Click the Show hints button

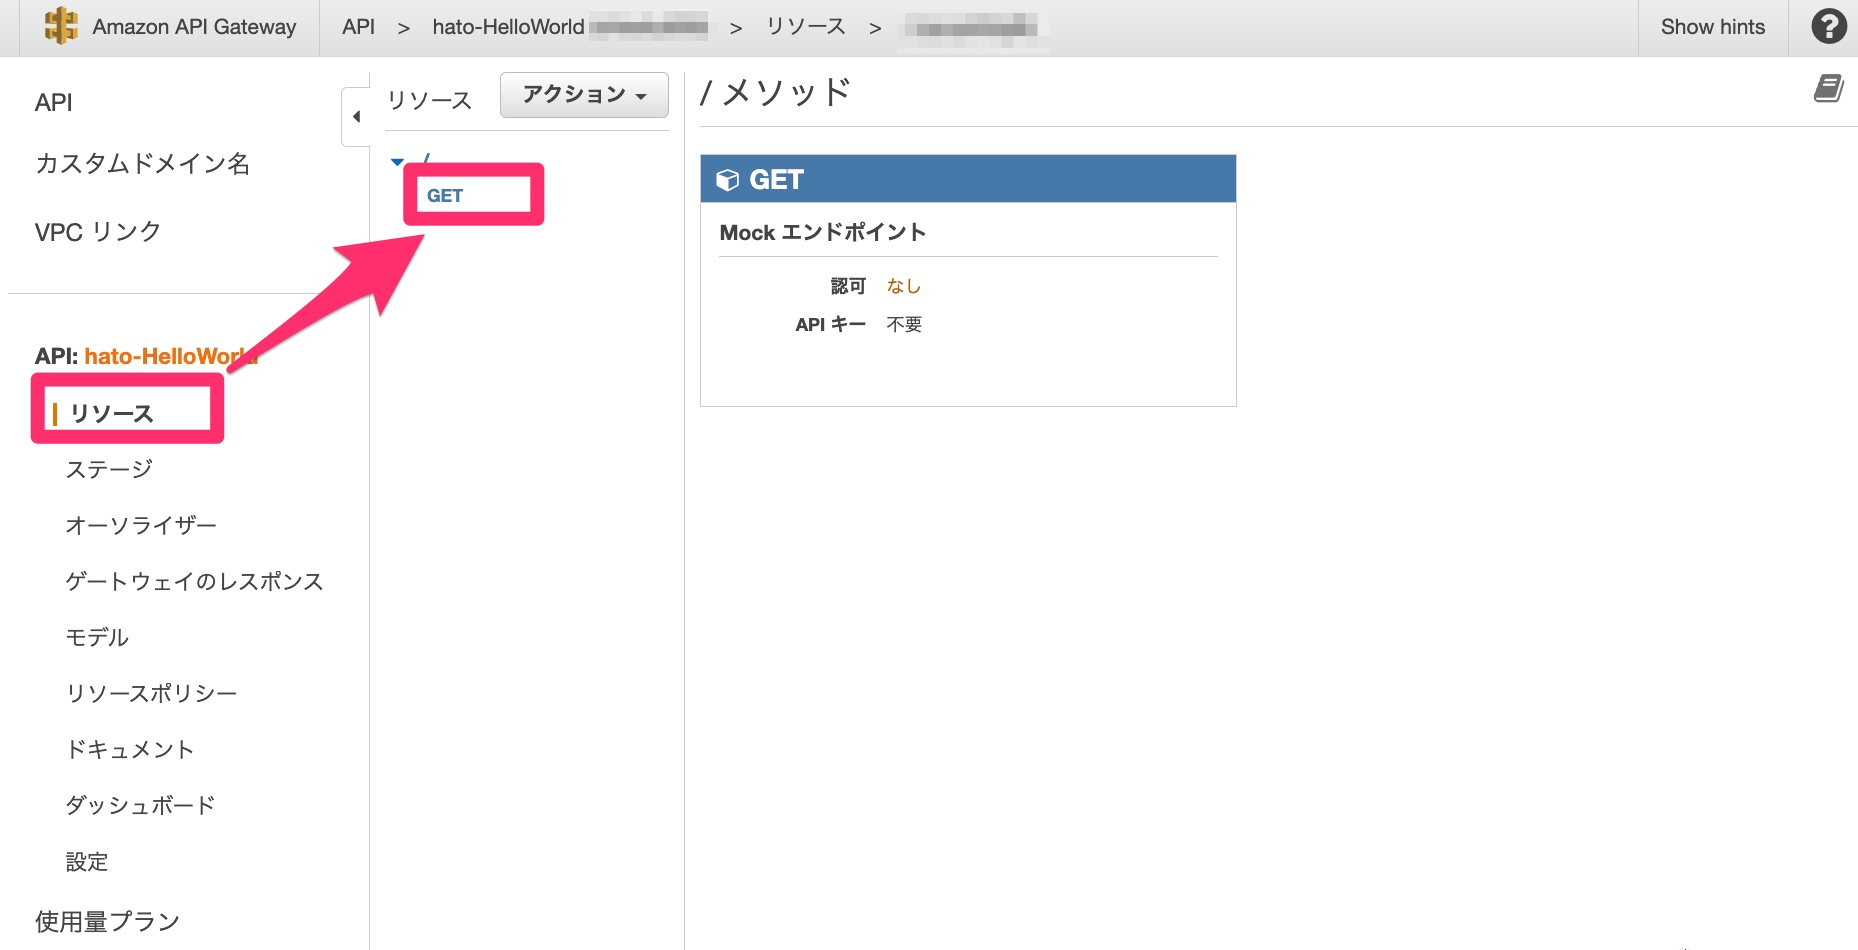[x=1712, y=27]
